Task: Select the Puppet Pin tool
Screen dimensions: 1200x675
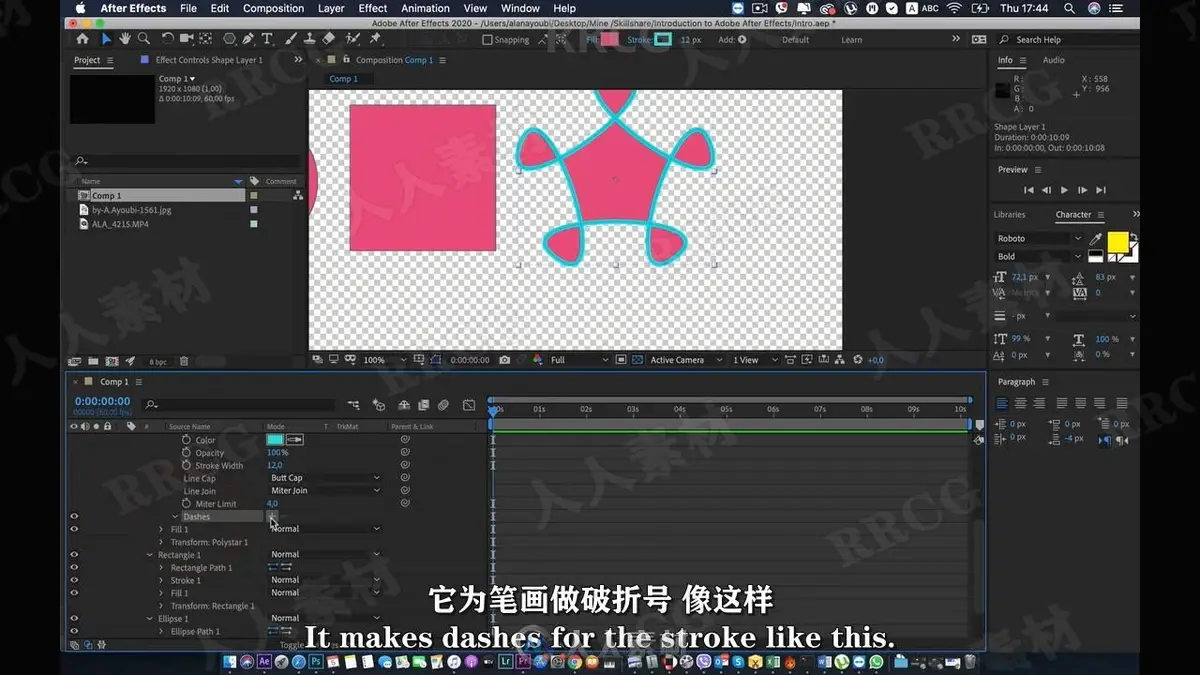Action: (x=375, y=39)
